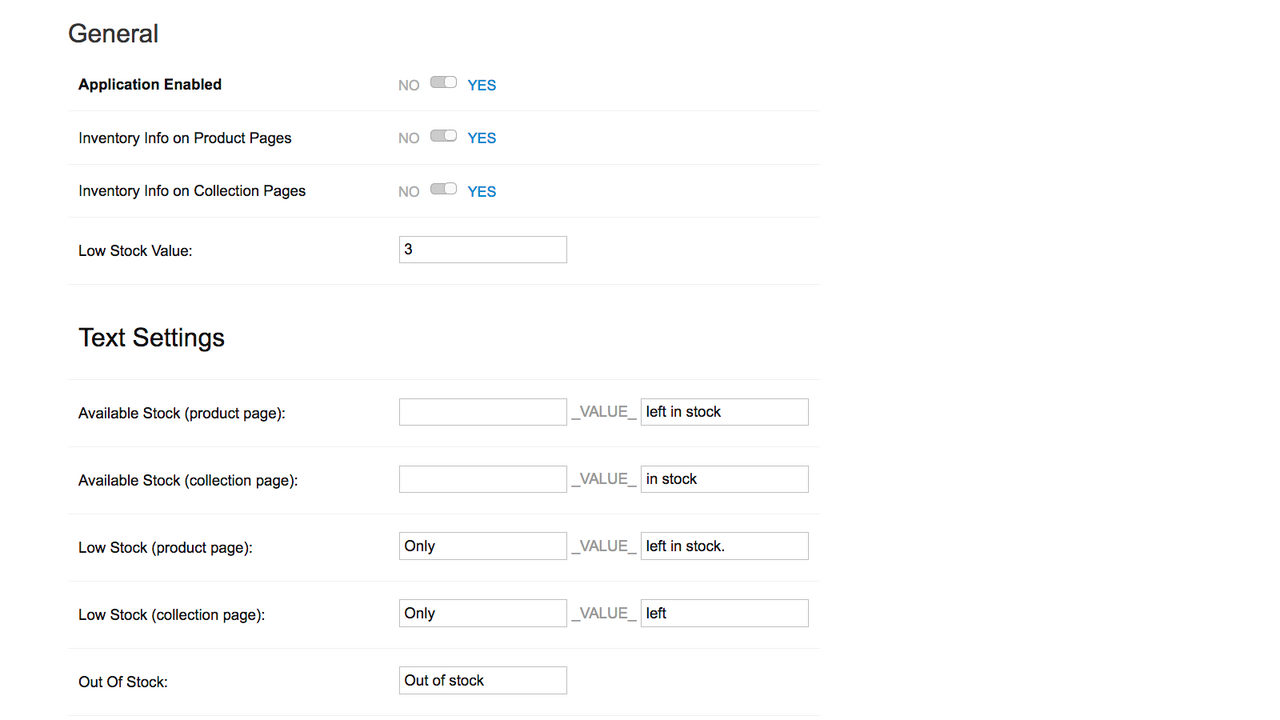
Task: Click the 'Out of stock' text field
Action: coord(483,680)
